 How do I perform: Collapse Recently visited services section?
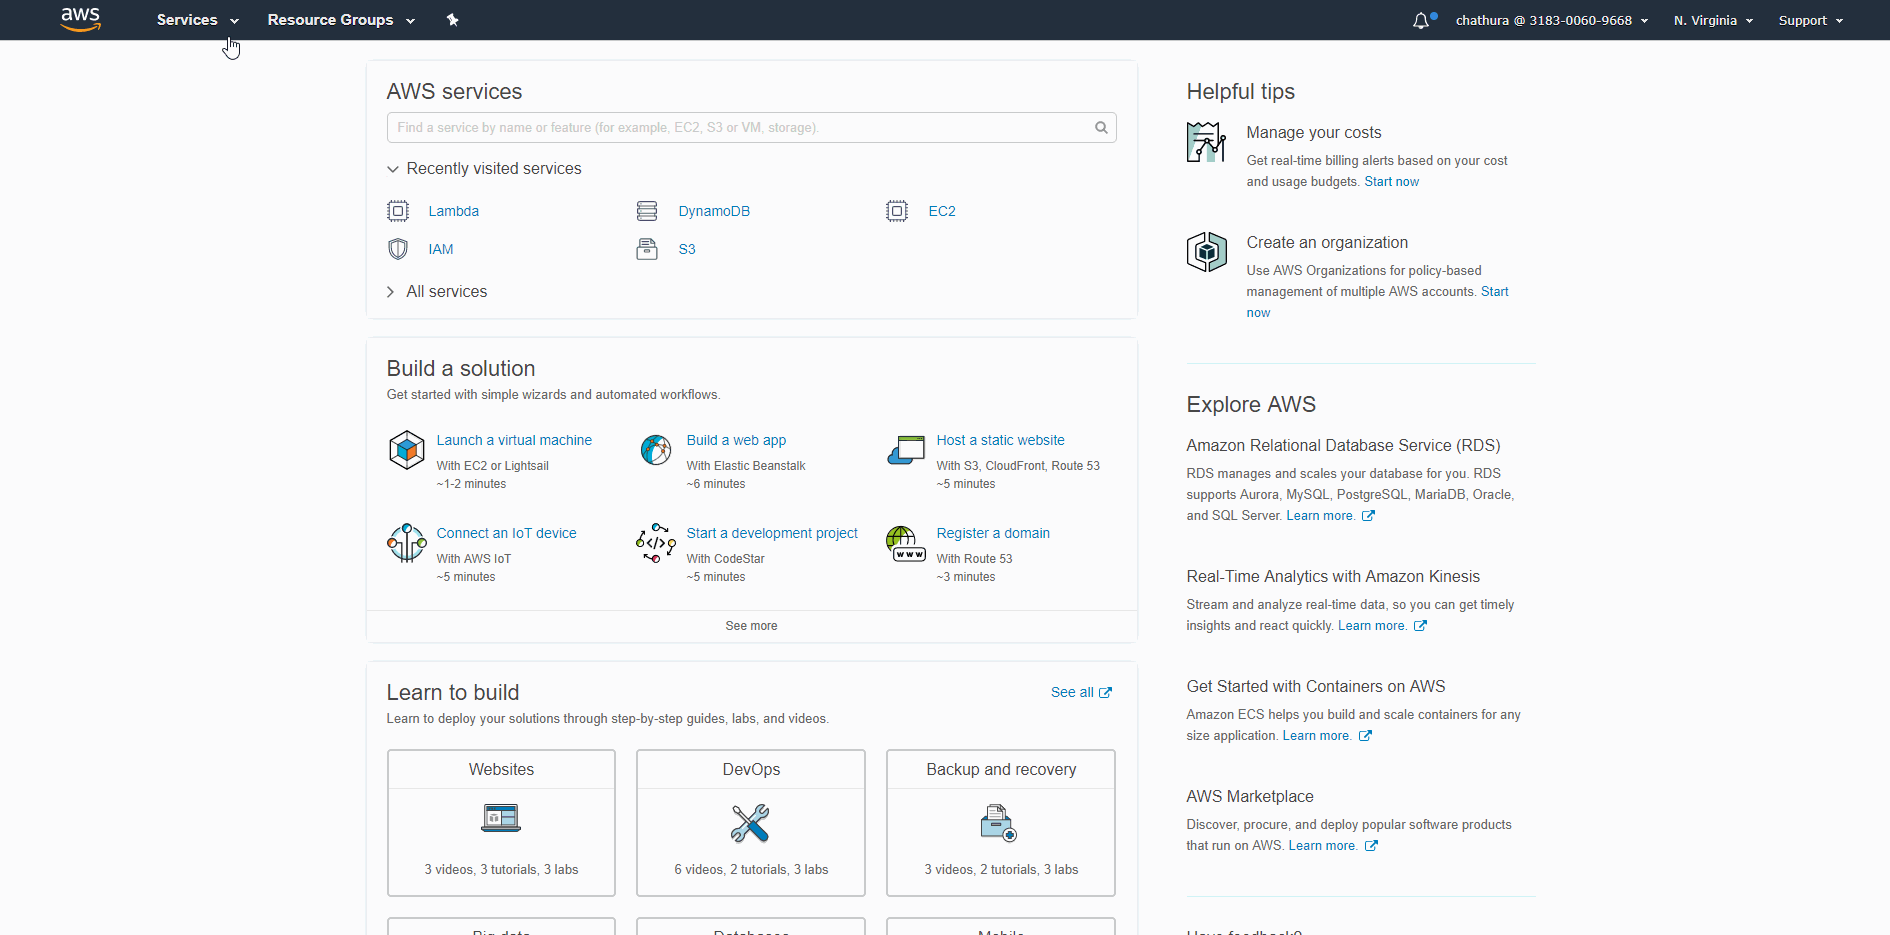coord(485,169)
